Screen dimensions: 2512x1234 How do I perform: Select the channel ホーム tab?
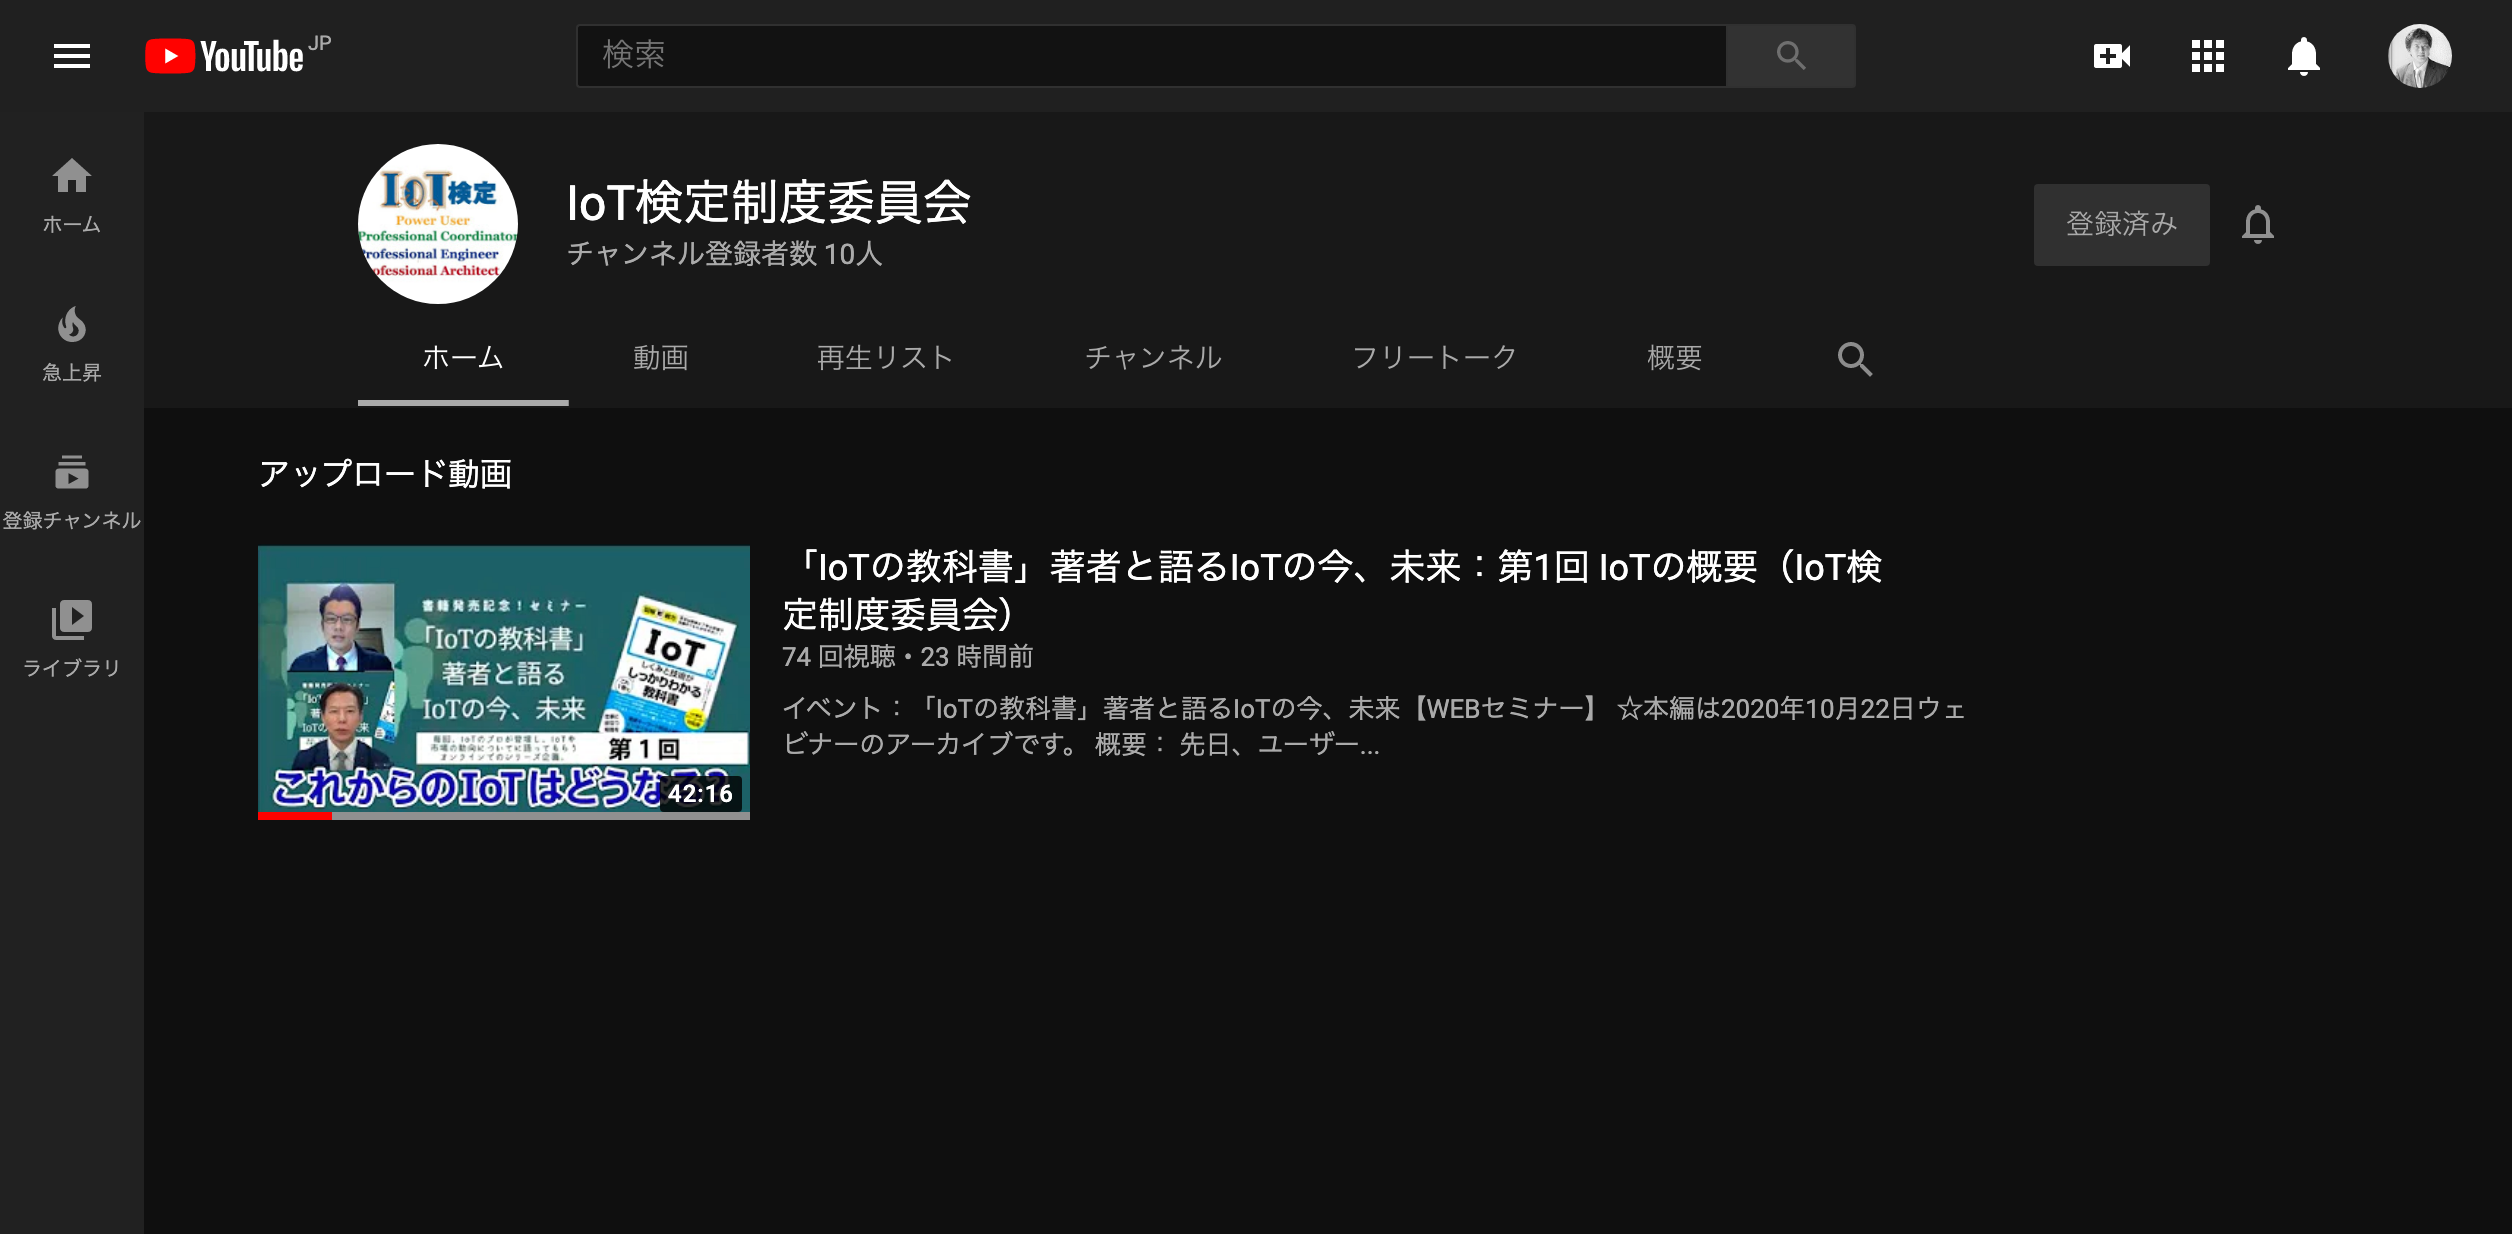point(463,358)
